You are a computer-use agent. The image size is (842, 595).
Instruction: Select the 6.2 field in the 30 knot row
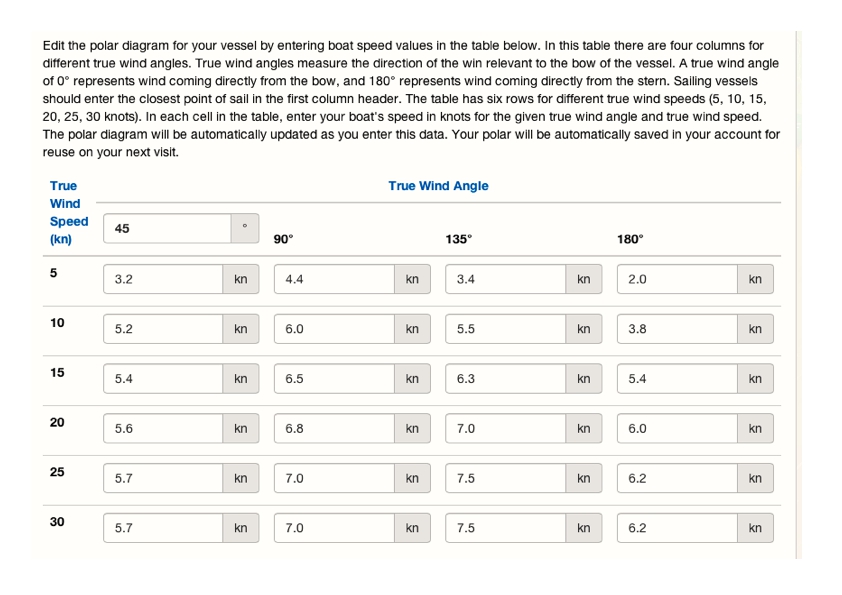677,528
